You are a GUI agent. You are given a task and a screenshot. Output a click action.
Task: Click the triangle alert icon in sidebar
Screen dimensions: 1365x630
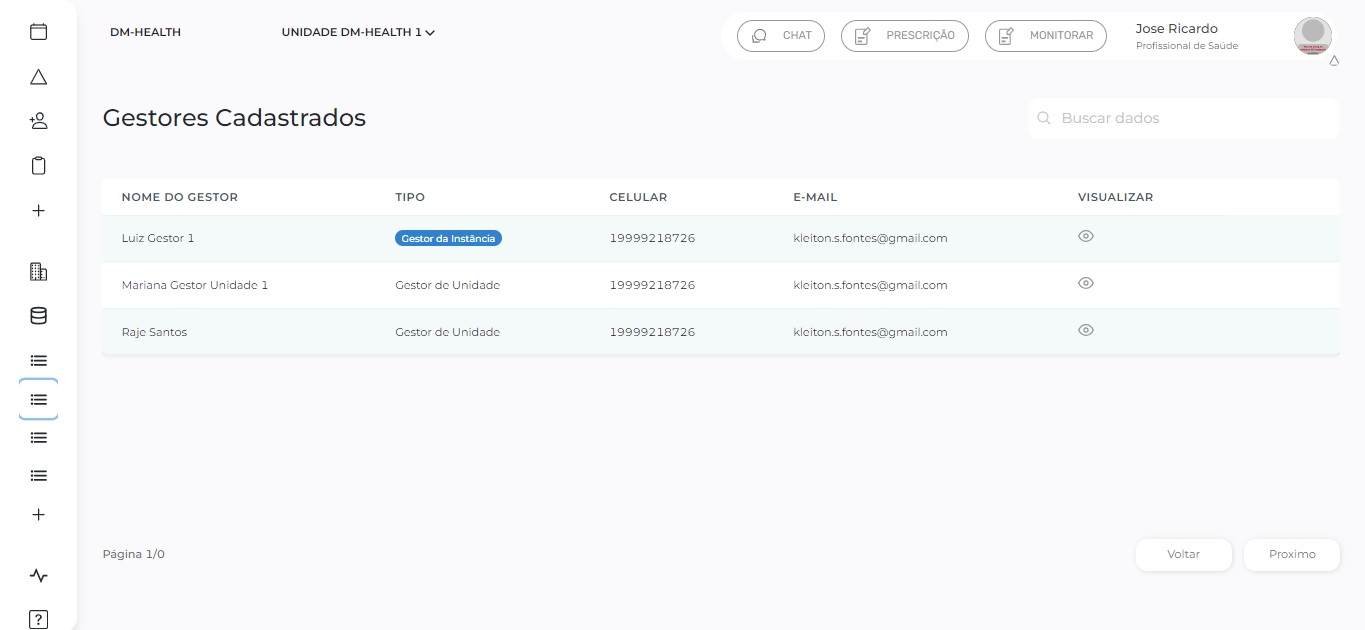tap(38, 77)
